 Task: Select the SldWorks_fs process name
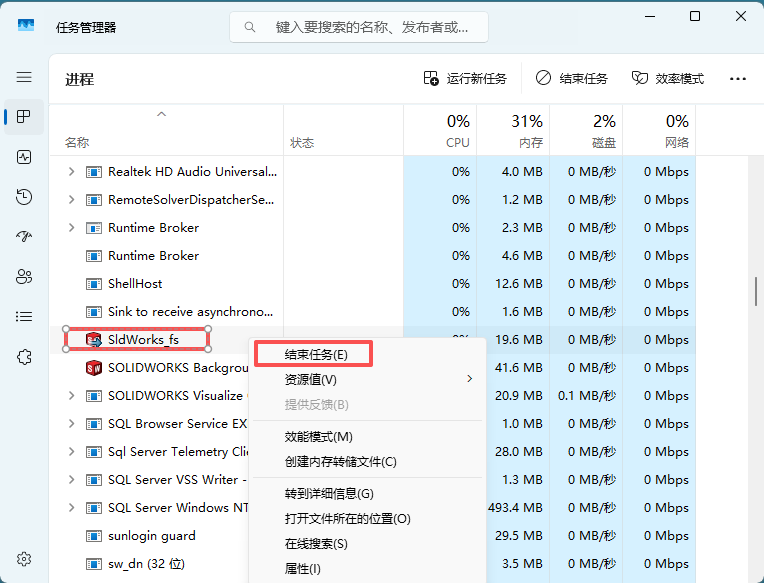pos(143,339)
